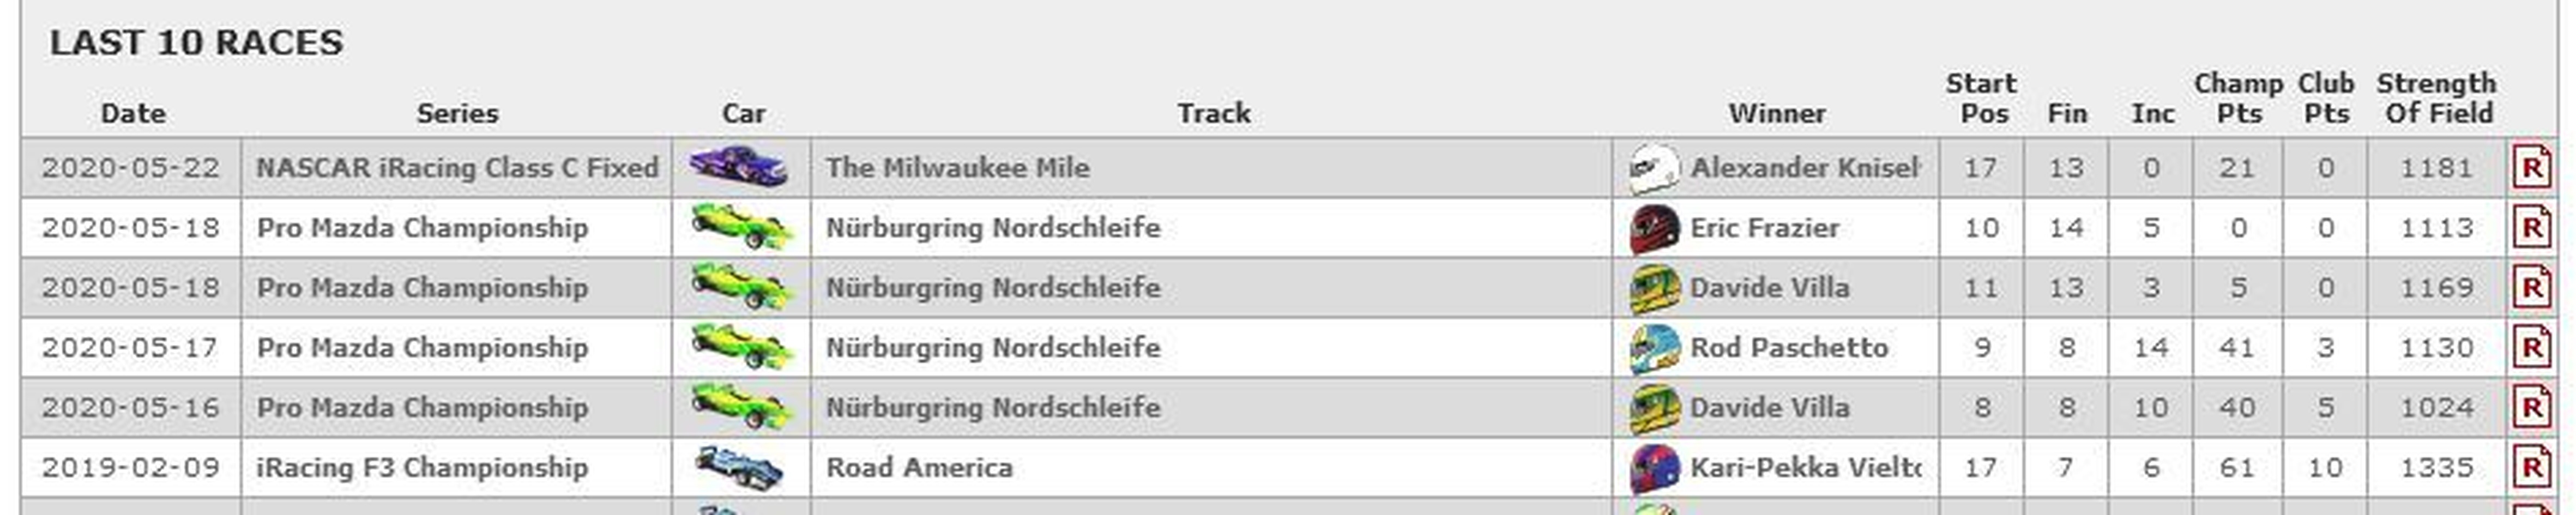The height and width of the screenshot is (515, 2576).
Task: Click the blue F3 car icon
Action: [x=739, y=467]
